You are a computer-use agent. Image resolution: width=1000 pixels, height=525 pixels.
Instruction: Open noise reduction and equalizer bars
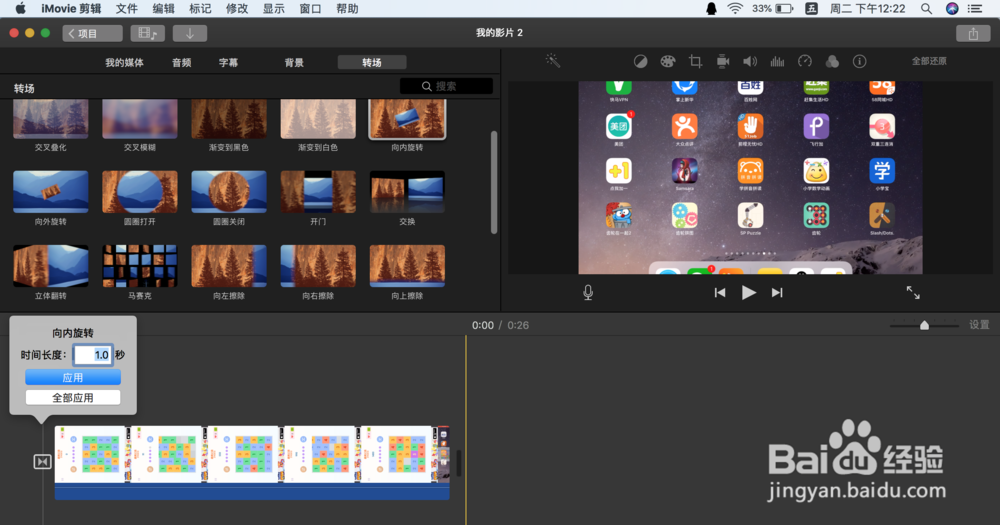click(x=777, y=61)
